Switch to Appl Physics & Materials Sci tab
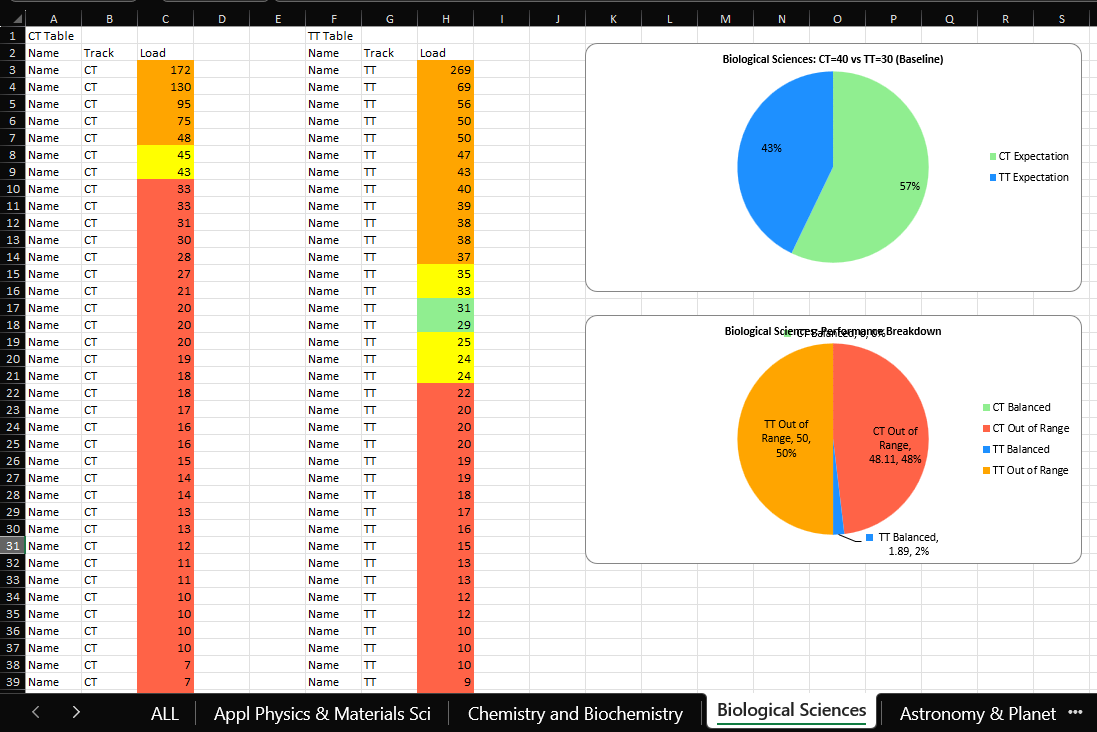Image resolution: width=1097 pixels, height=732 pixels. coord(322,713)
